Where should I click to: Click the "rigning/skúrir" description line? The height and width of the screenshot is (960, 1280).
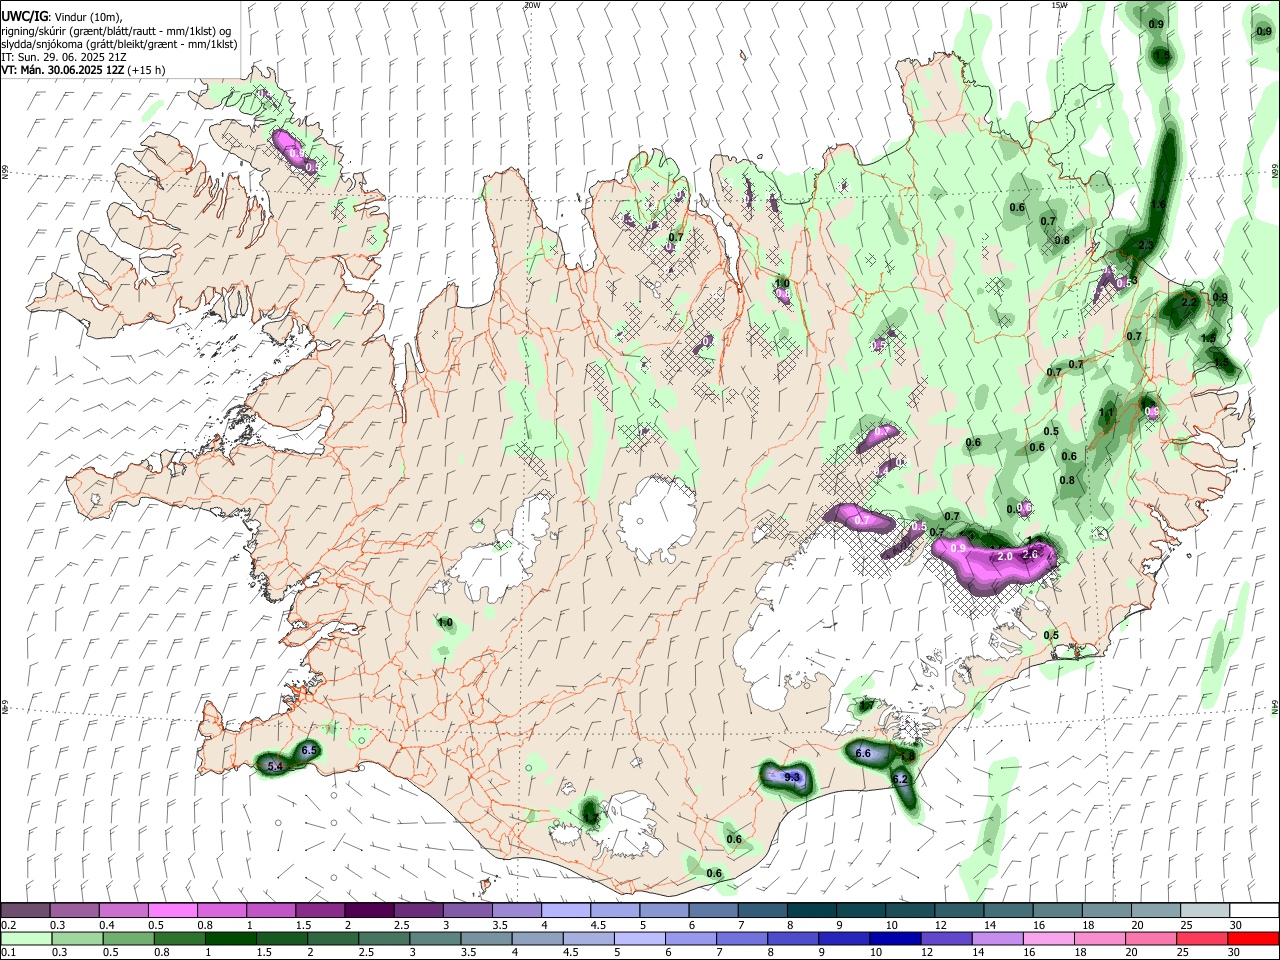[116, 30]
